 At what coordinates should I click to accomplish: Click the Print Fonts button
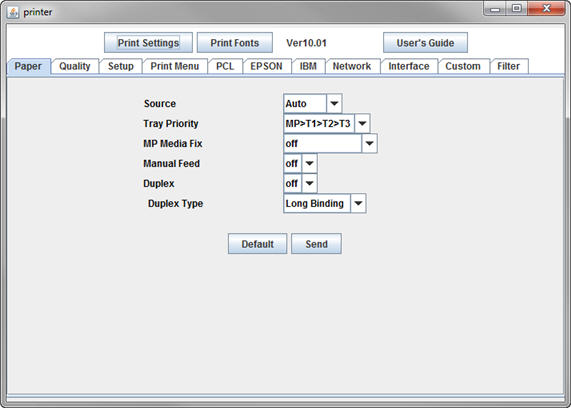(x=235, y=43)
